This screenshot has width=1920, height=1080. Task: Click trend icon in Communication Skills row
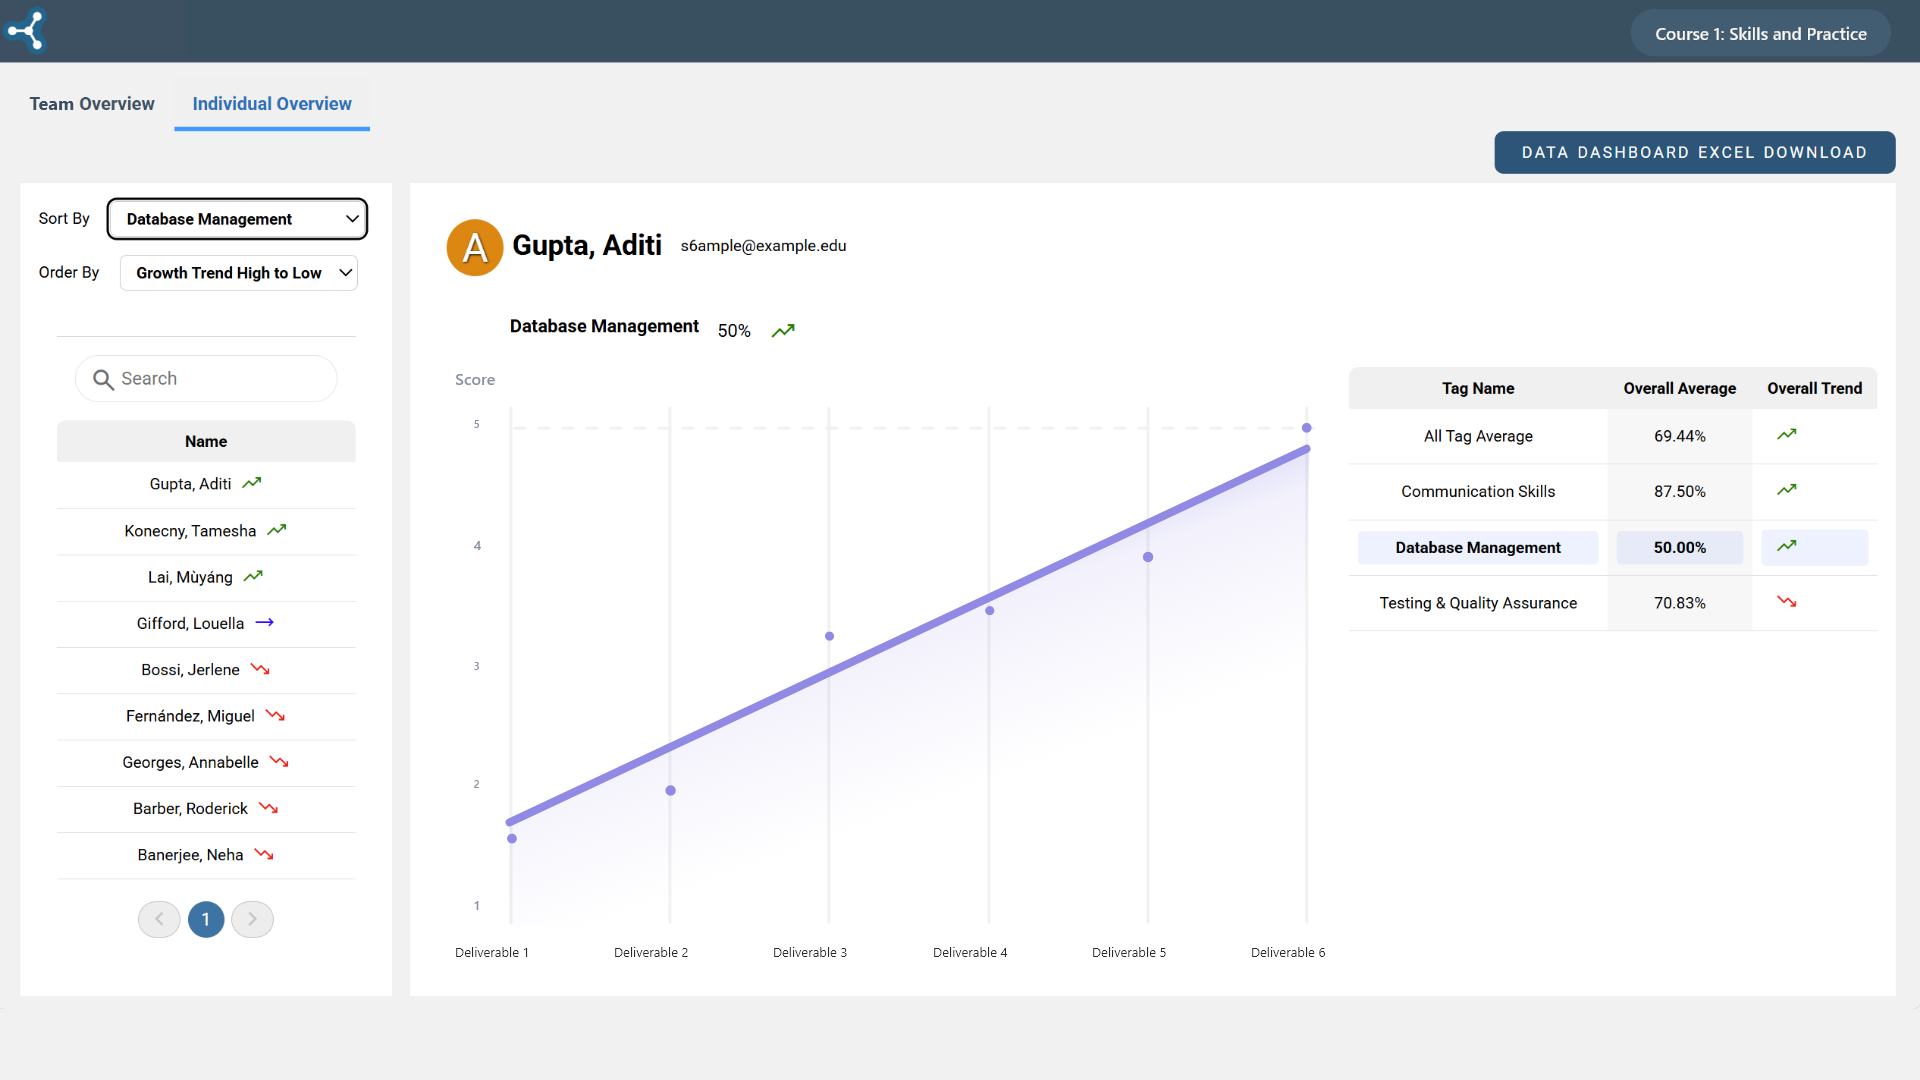(x=1786, y=490)
